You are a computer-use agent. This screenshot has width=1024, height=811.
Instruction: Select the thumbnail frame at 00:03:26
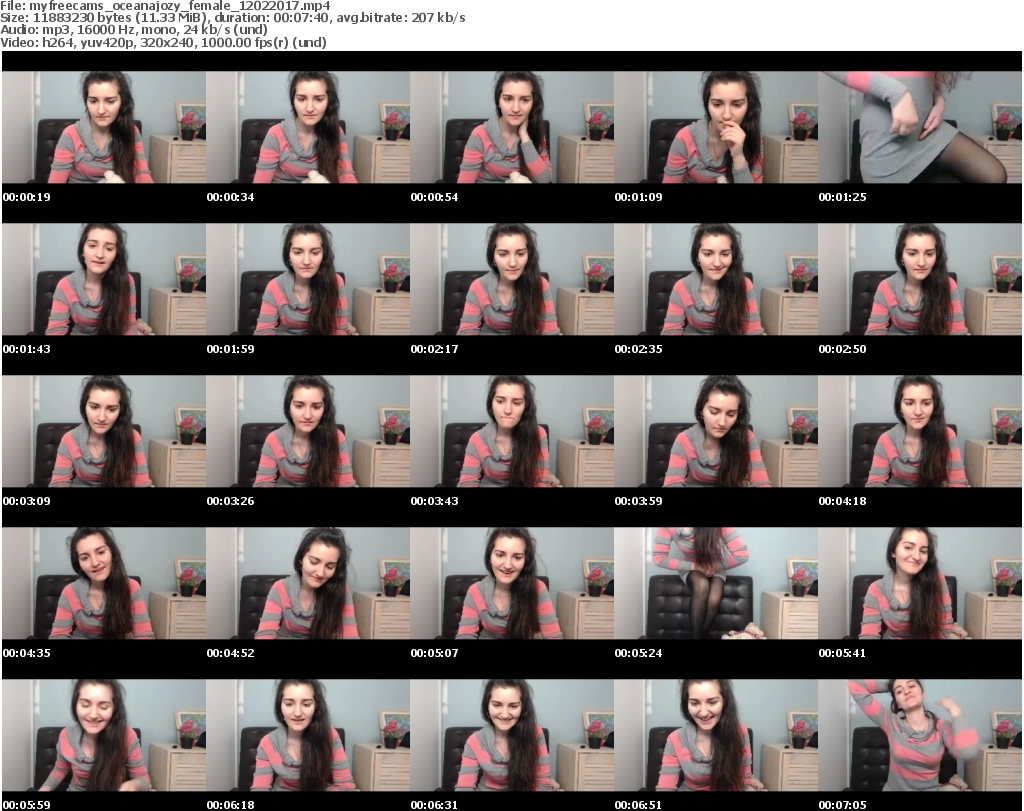point(308,431)
